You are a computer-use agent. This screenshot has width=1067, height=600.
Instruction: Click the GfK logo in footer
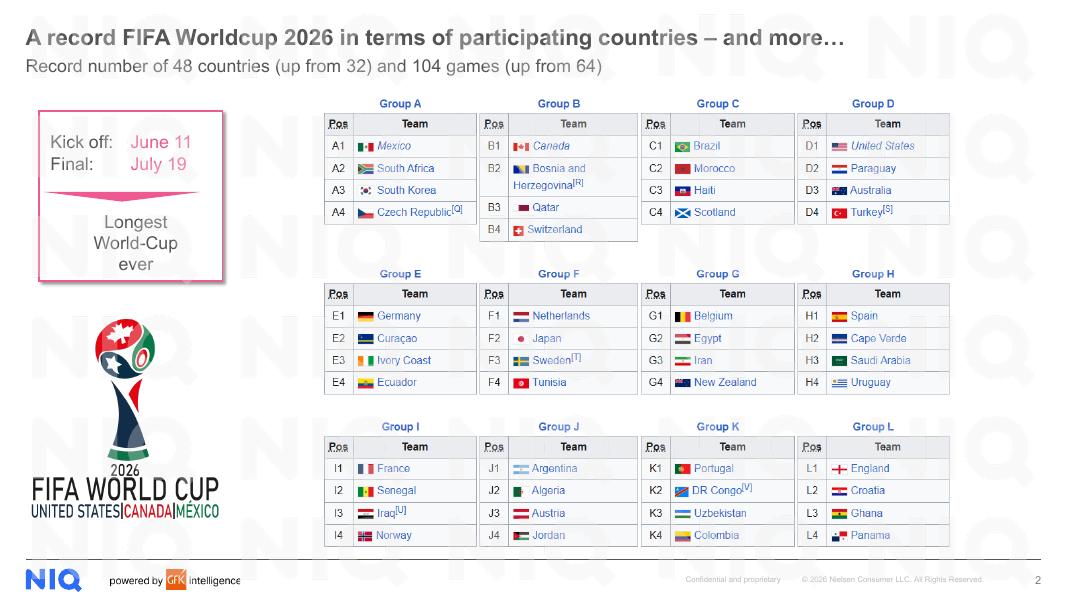[176, 580]
